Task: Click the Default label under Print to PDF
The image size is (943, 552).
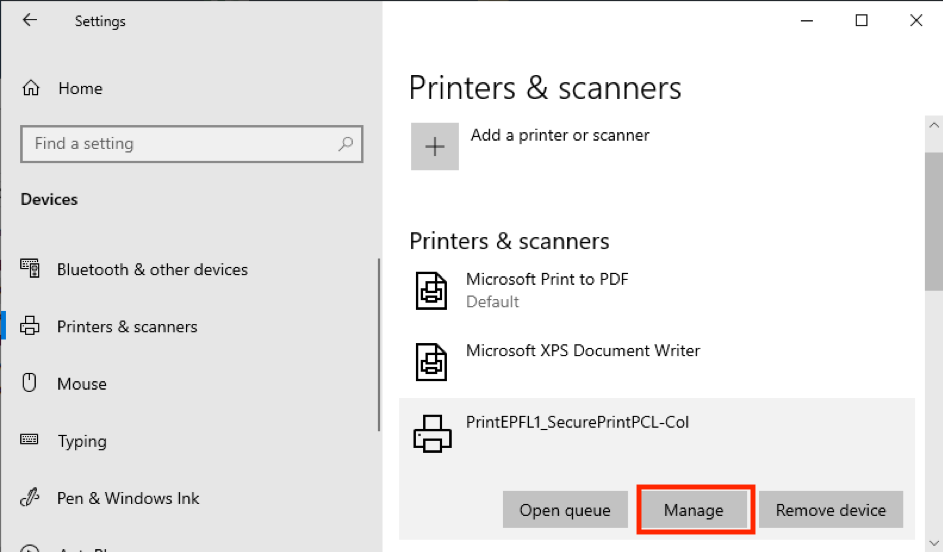Action: pos(493,302)
